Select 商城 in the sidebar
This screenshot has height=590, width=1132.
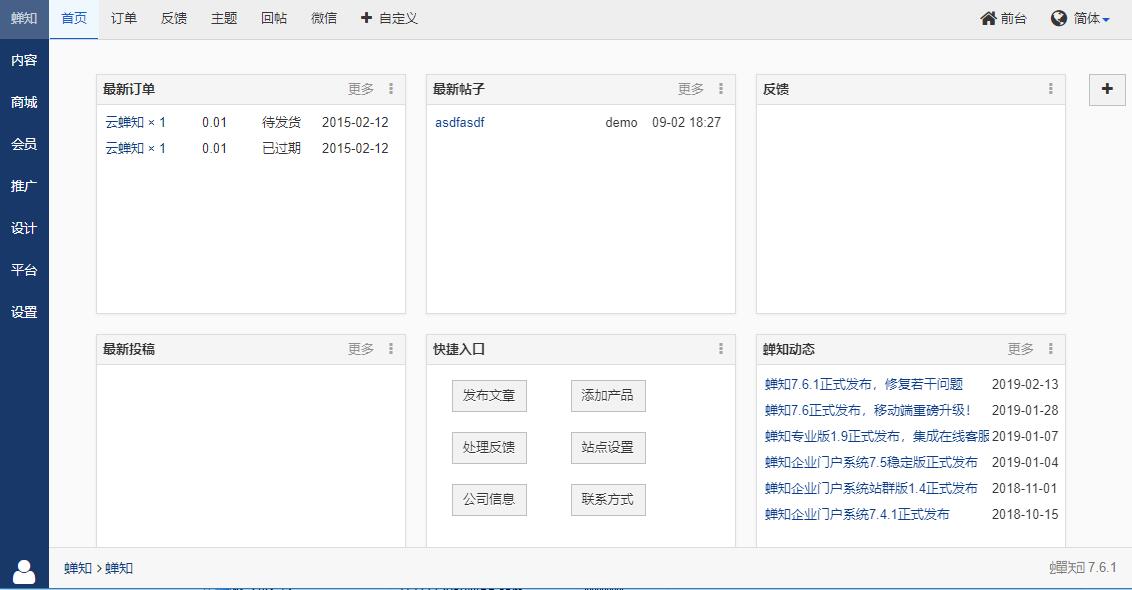pos(24,103)
